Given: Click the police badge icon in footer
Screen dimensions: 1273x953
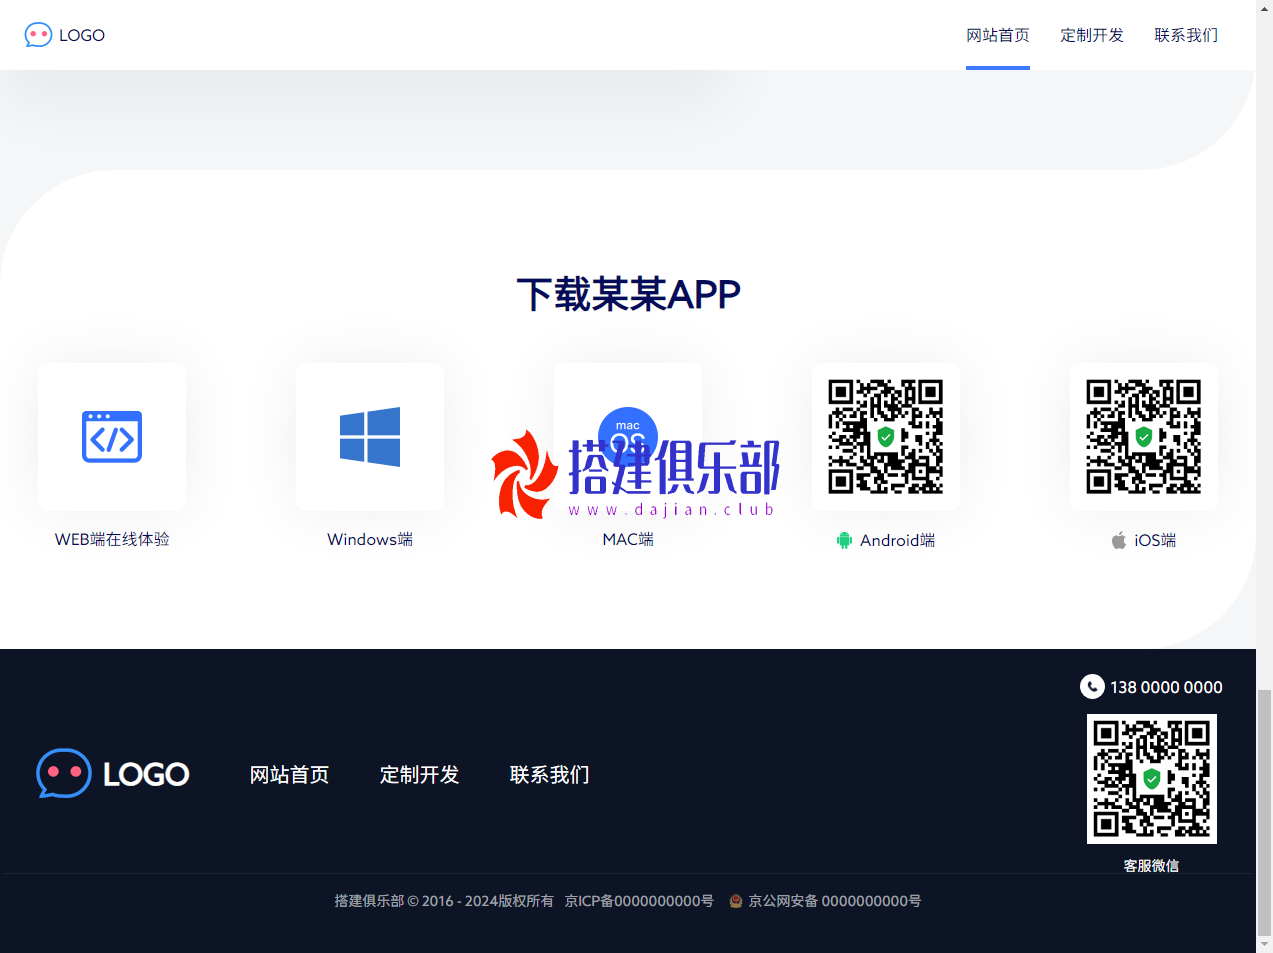Looking at the screenshot, I should click(x=736, y=901).
